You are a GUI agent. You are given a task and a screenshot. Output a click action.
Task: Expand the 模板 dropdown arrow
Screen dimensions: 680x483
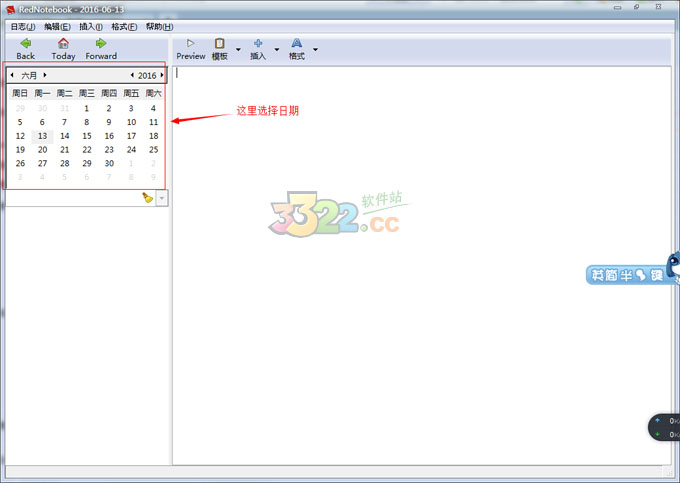click(238, 49)
